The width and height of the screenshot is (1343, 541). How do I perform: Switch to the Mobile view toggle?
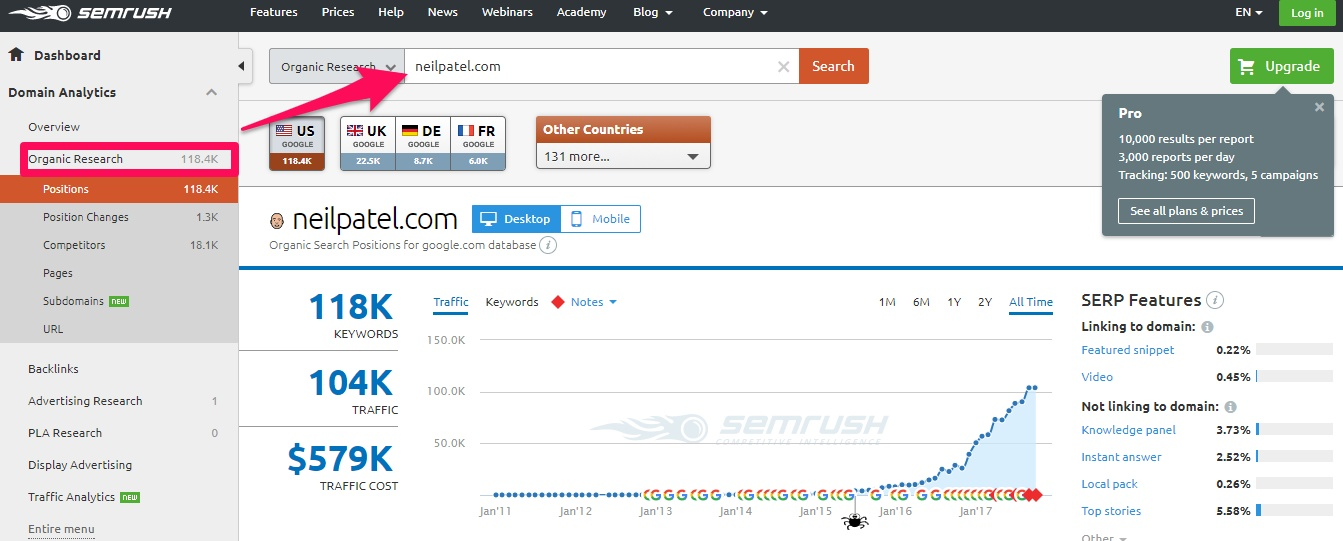(600, 219)
